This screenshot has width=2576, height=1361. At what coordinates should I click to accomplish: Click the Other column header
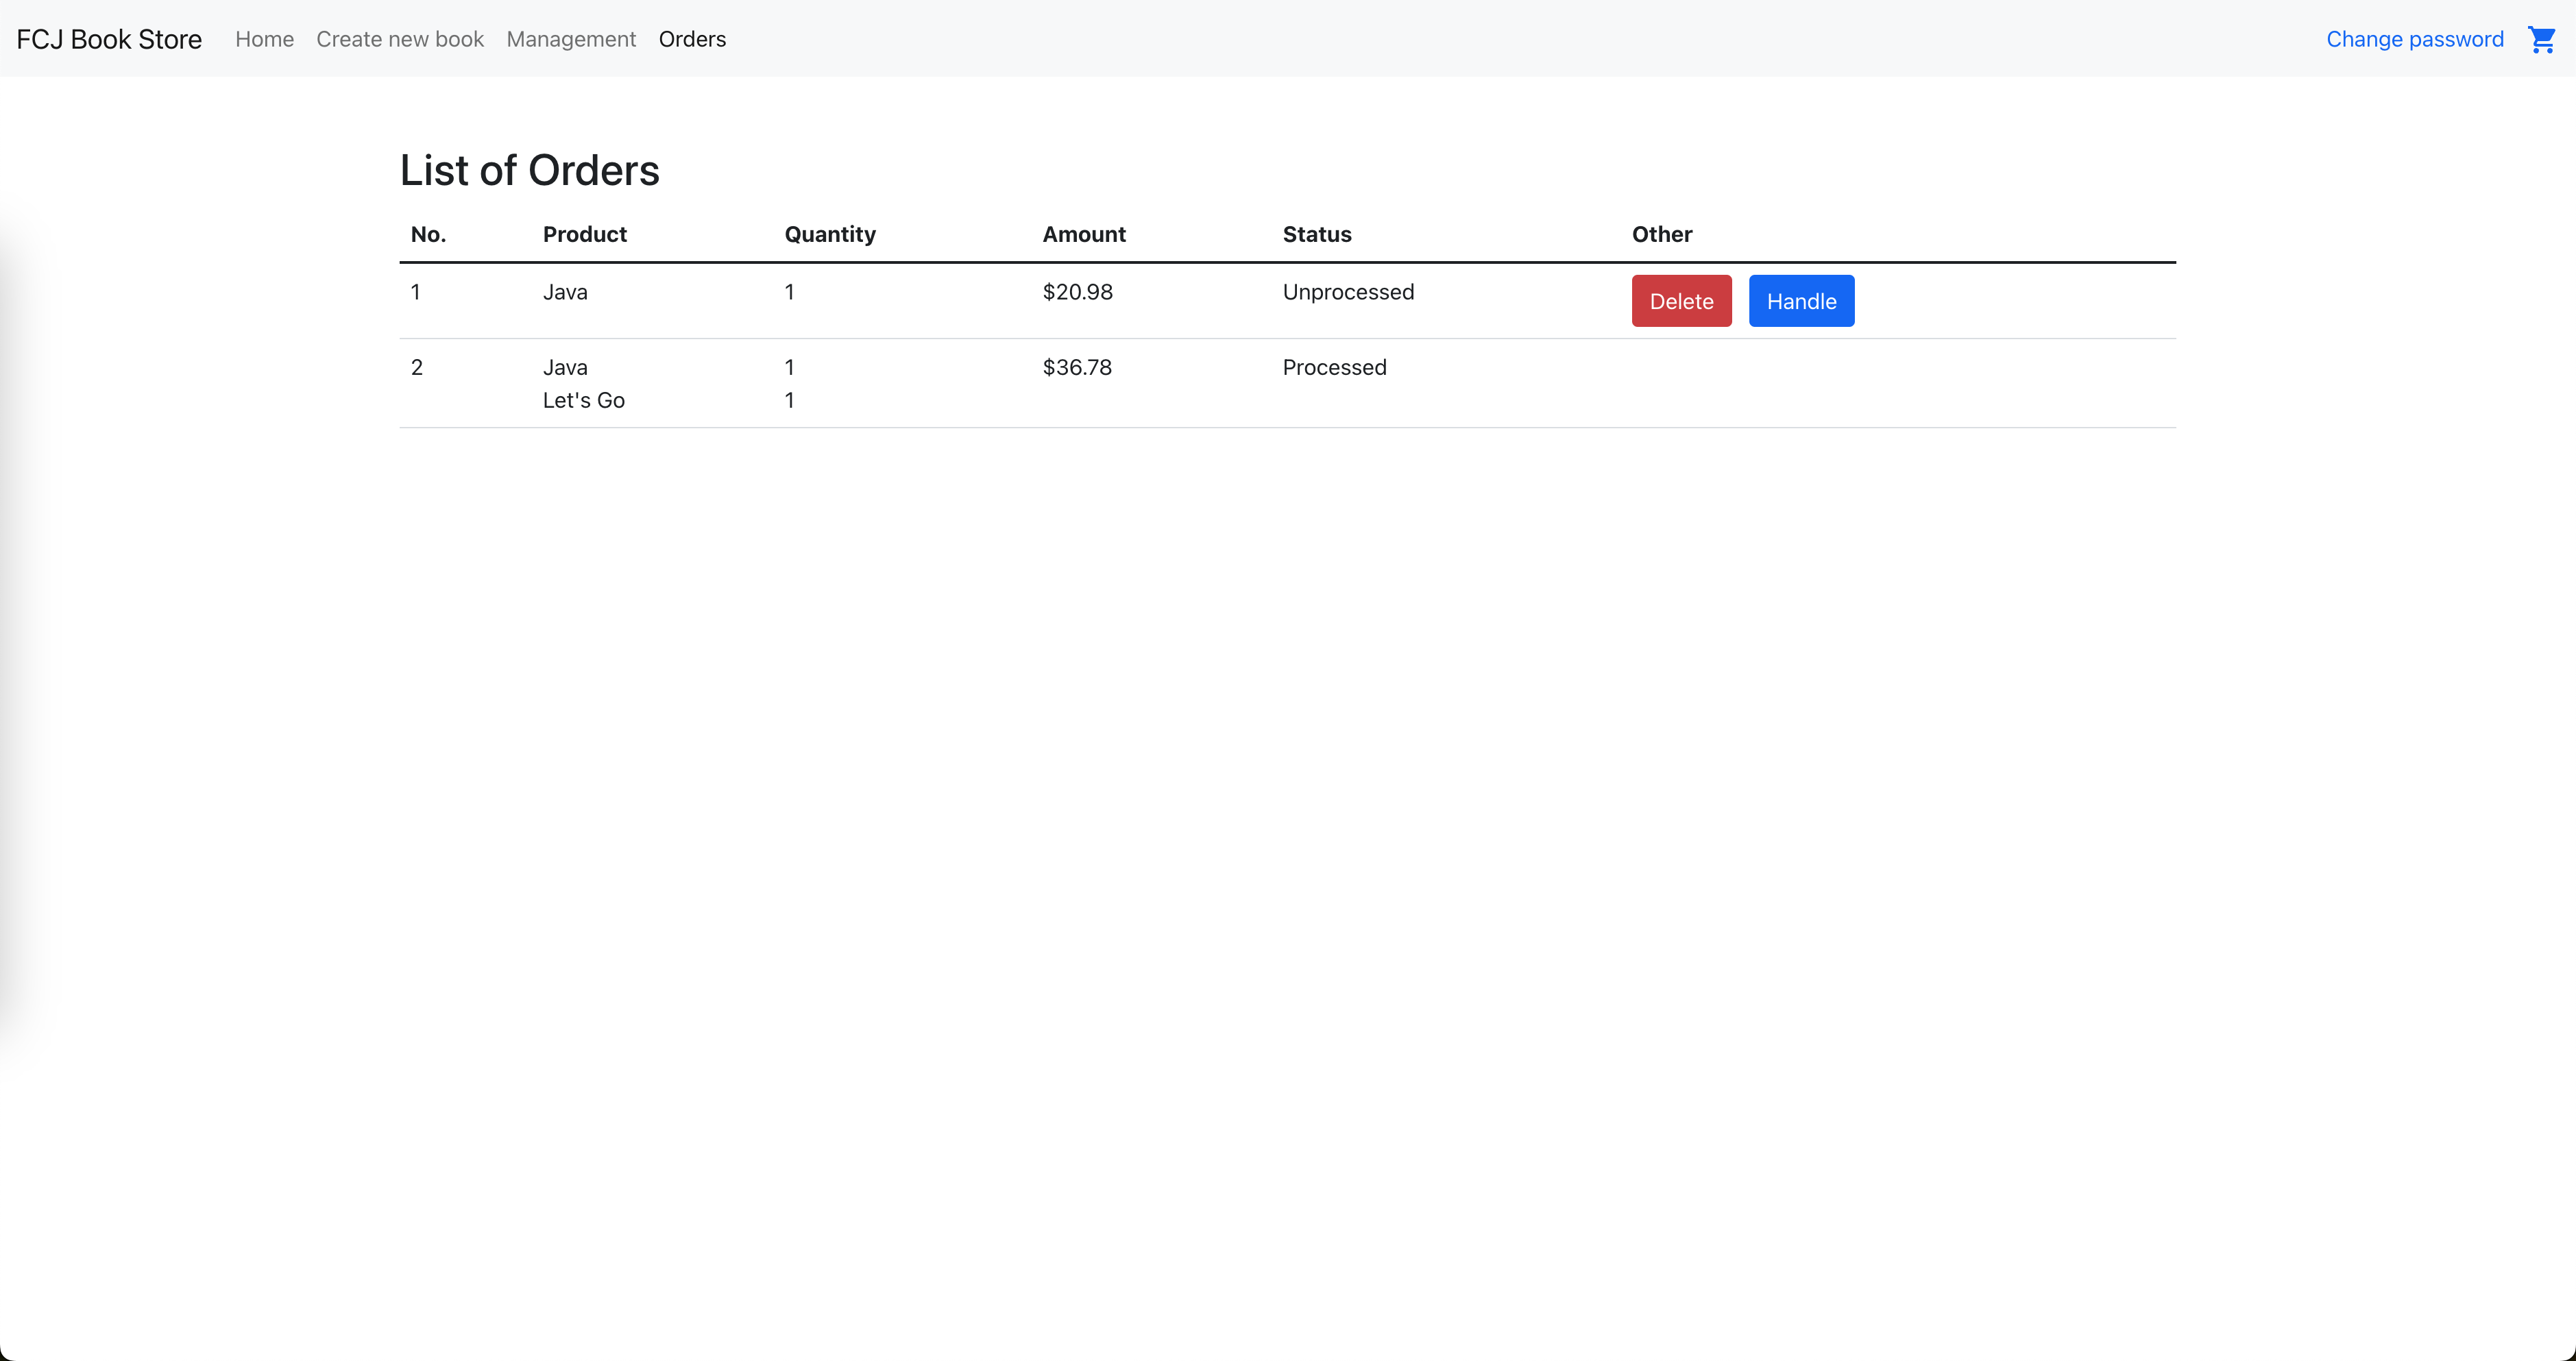(1662, 234)
